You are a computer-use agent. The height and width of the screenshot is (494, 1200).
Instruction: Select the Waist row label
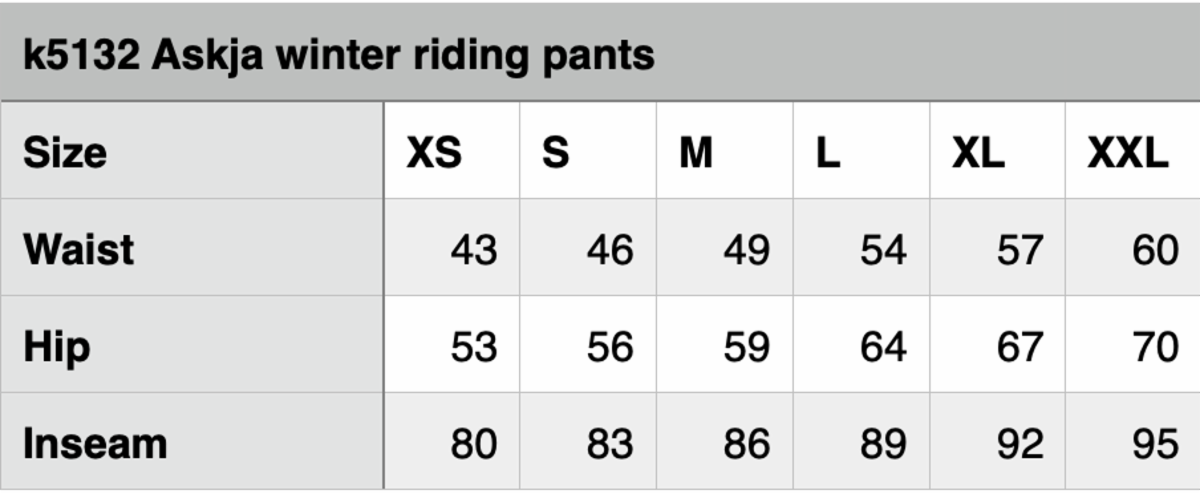(79, 249)
